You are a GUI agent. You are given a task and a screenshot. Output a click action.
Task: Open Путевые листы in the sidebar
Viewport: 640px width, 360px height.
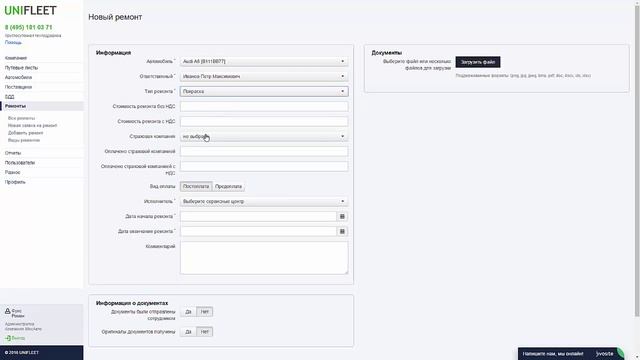[x=21, y=68]
